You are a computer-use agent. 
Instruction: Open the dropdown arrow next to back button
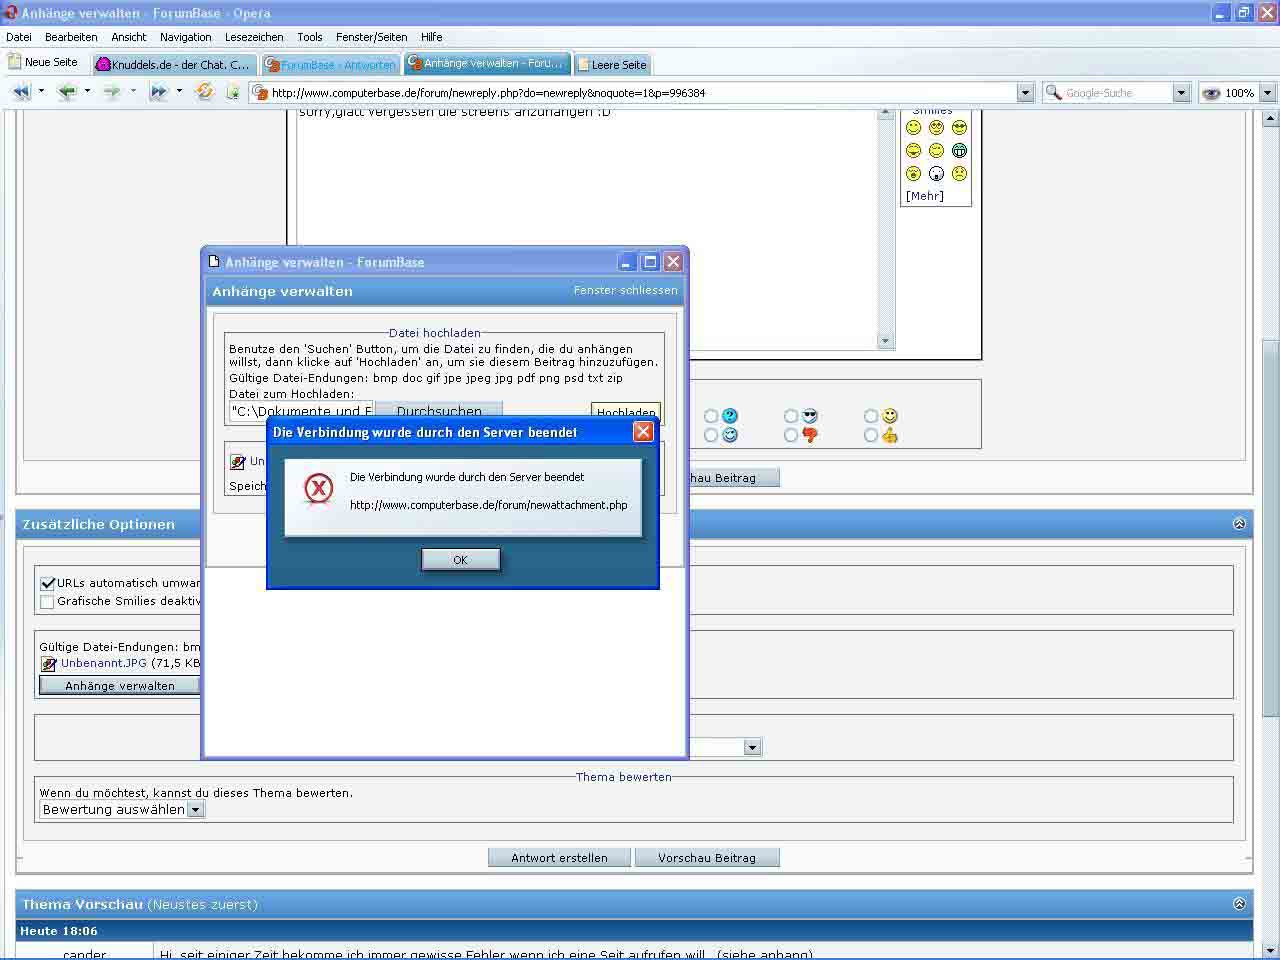click(x=87, y=92)
